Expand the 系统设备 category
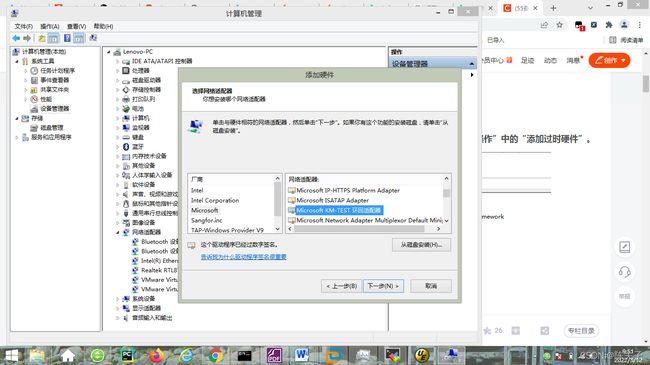650x365 pixels. point(117,299)
